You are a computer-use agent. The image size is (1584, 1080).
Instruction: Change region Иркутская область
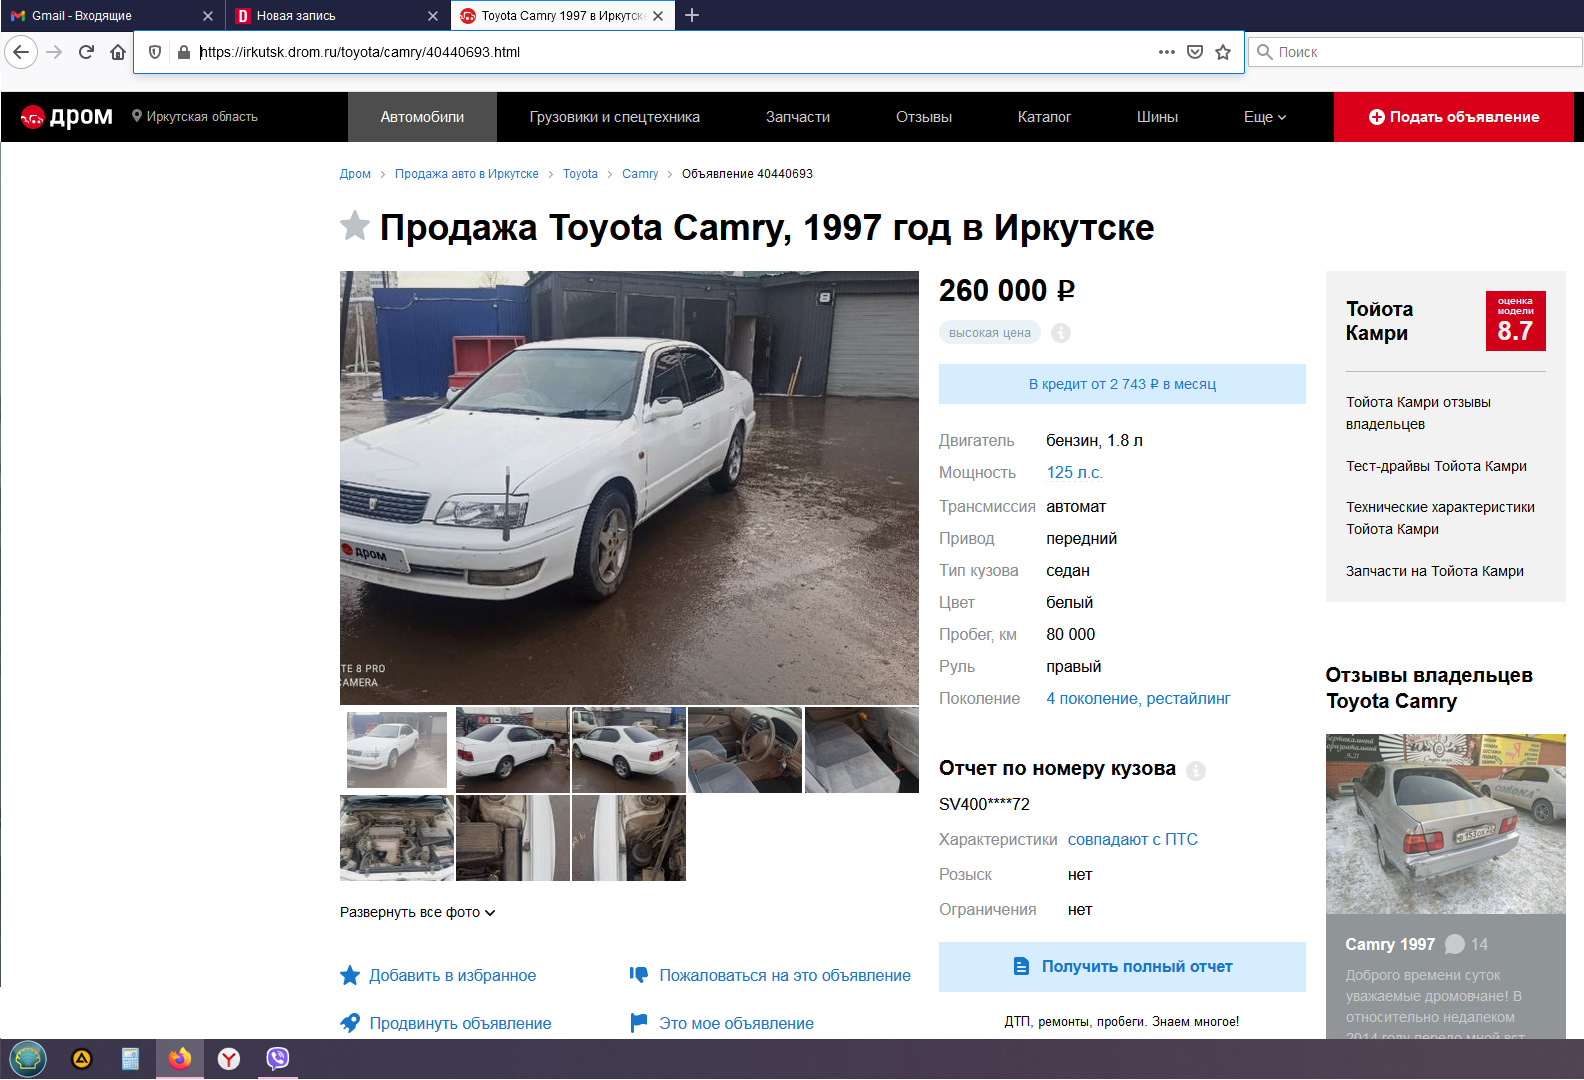pos(195,117)
